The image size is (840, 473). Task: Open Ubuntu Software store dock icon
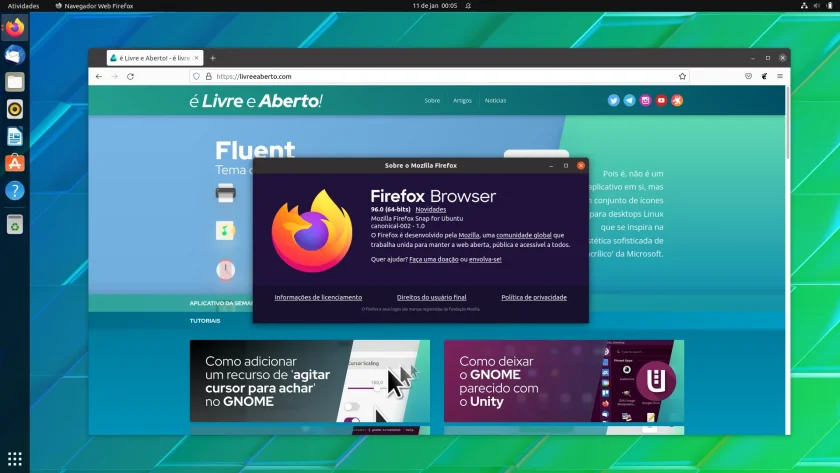click(15, 163)
